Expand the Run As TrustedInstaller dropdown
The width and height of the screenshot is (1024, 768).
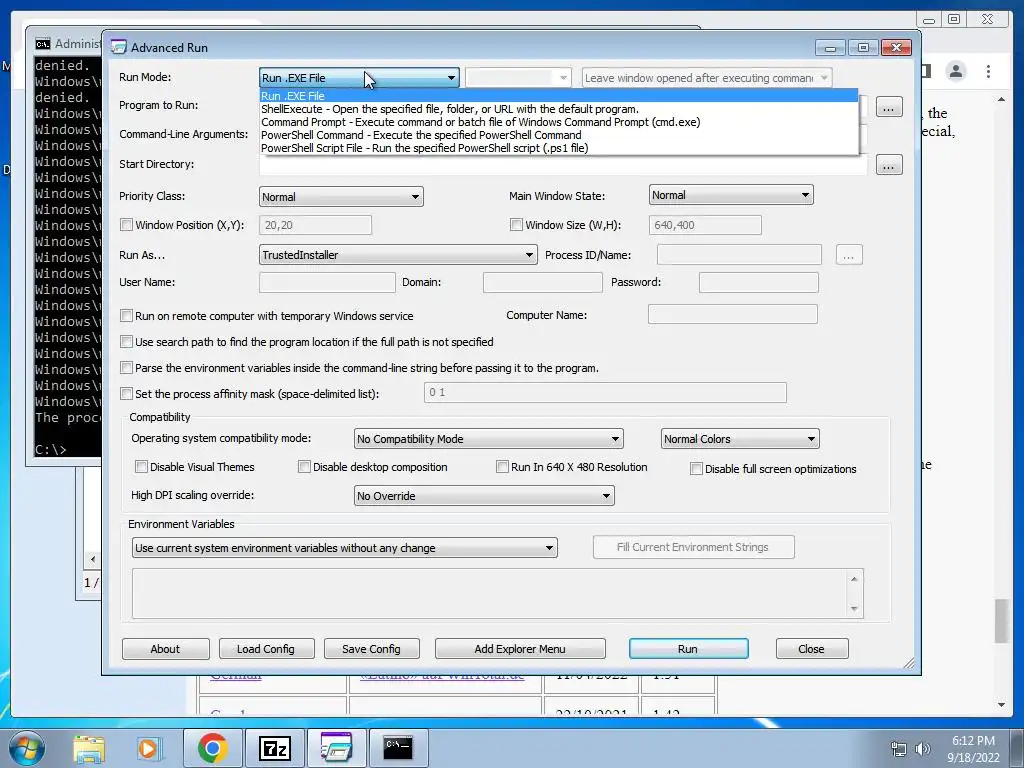398,255
